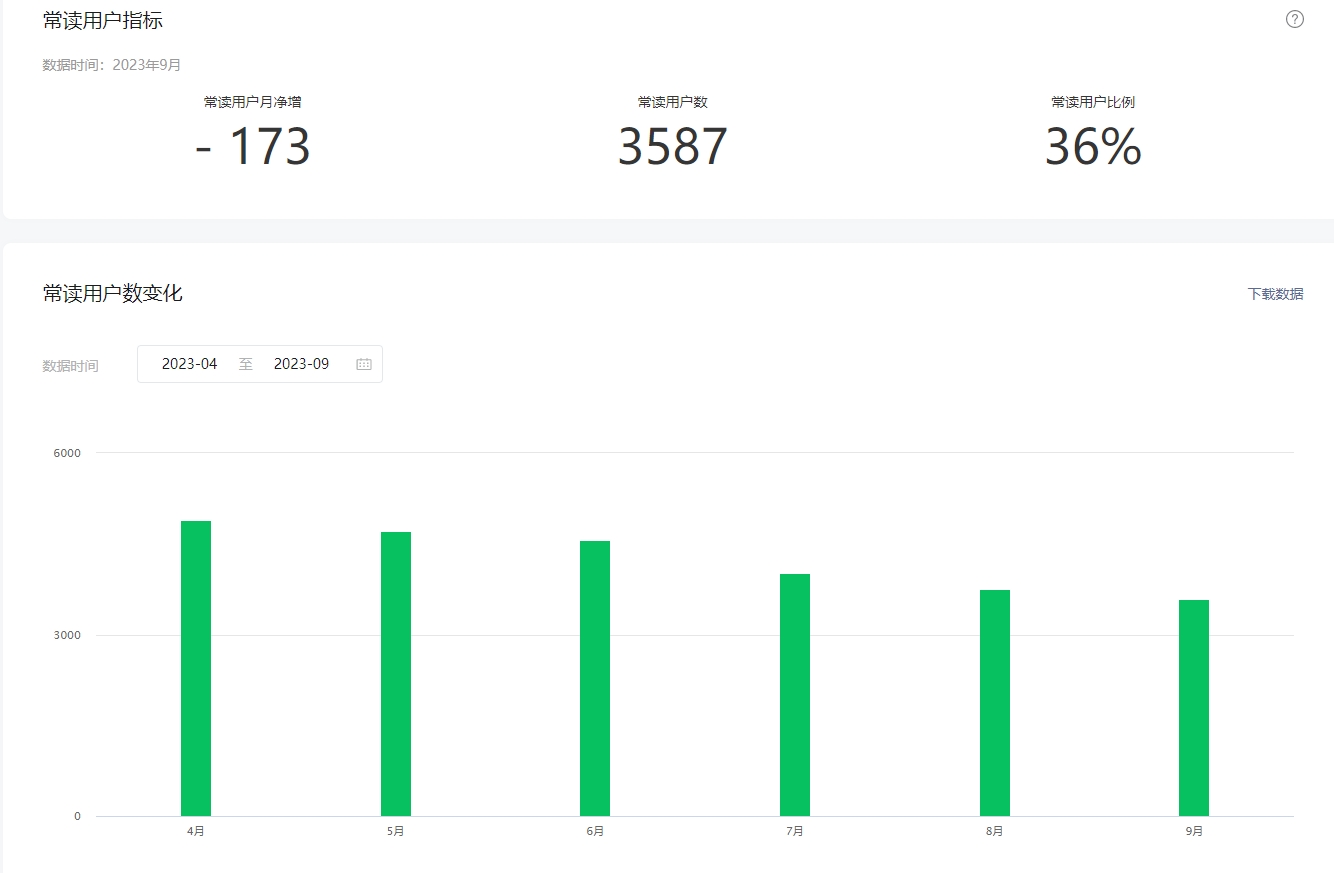This screenshot has width=1334, height=873.
Task: Click the 6月 bar in the chart
Action: pyautogui.click(x=595, y=678)
